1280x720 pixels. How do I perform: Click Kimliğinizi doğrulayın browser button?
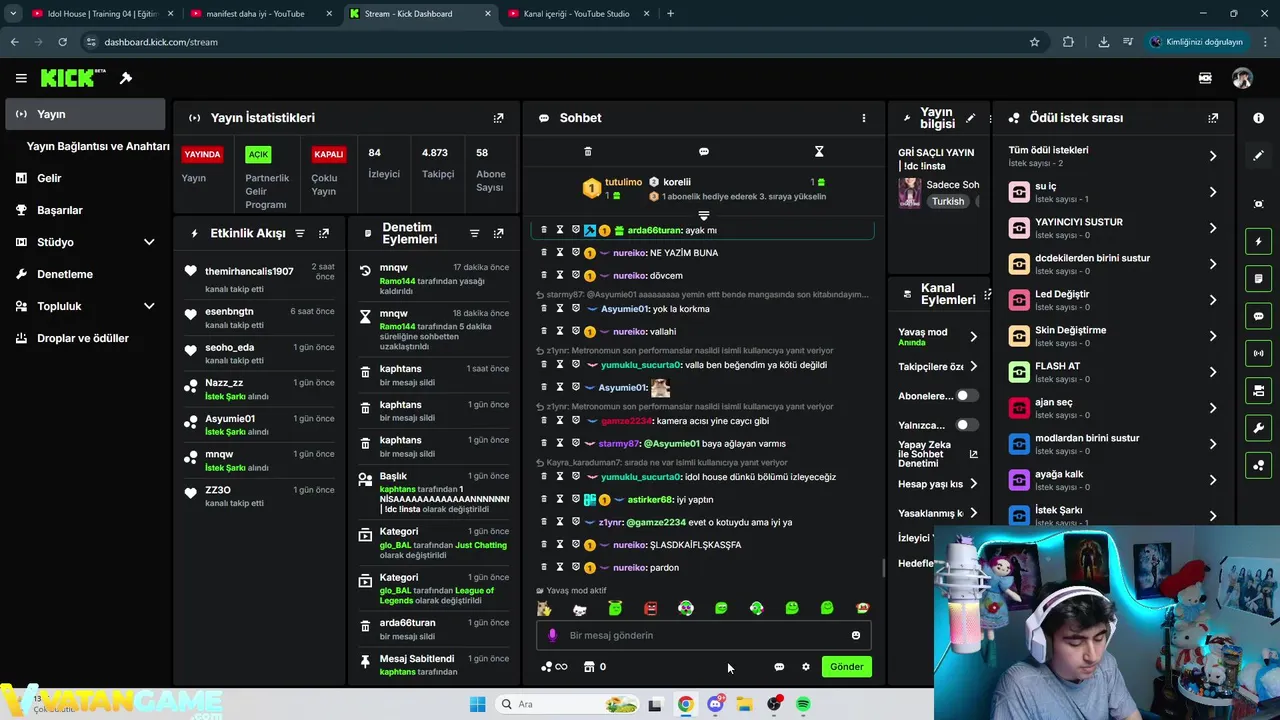pos(1197,42)
